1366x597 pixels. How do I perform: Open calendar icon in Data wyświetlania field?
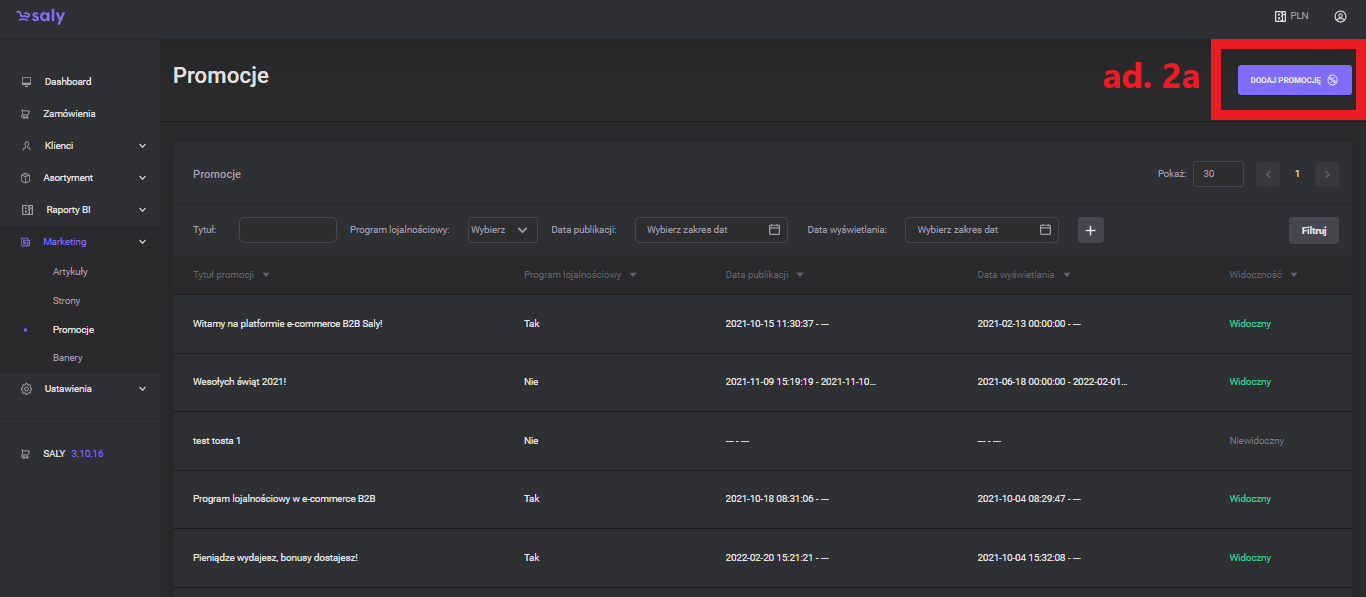click(1045, 230)
